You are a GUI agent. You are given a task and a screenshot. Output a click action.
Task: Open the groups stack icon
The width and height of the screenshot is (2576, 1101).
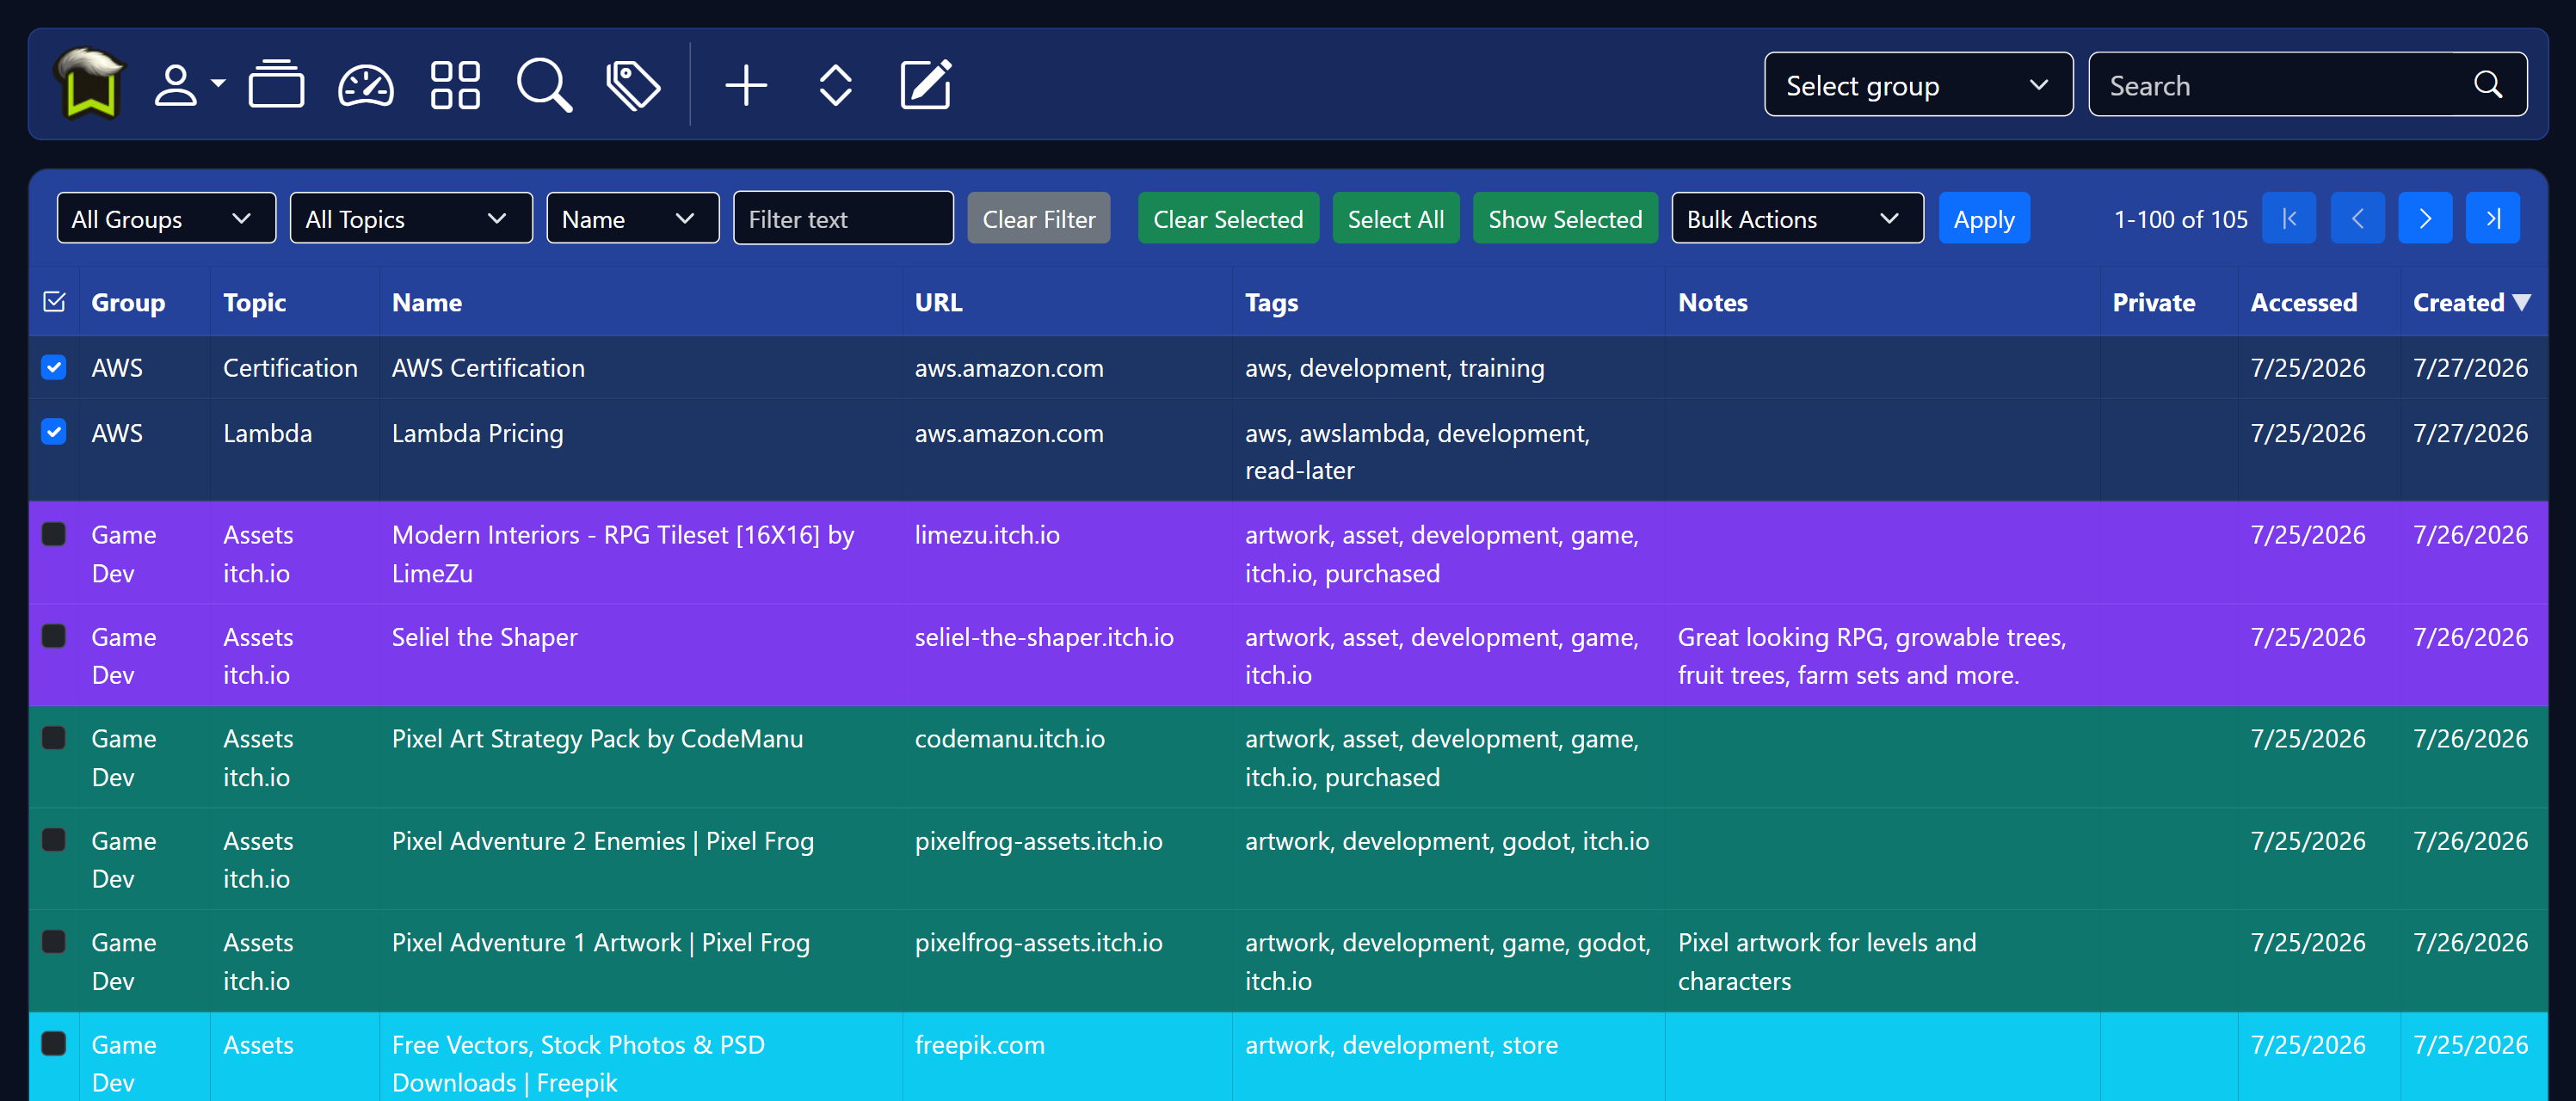tap(276, 85)
